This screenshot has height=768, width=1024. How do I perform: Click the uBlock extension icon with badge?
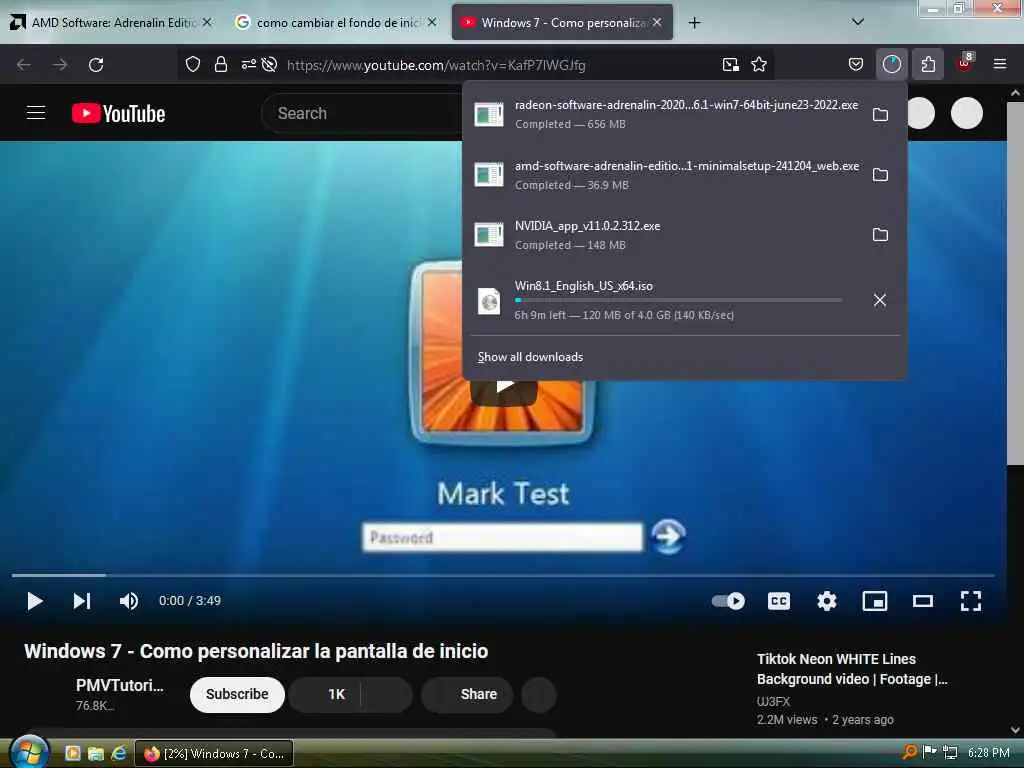point(965,63)
